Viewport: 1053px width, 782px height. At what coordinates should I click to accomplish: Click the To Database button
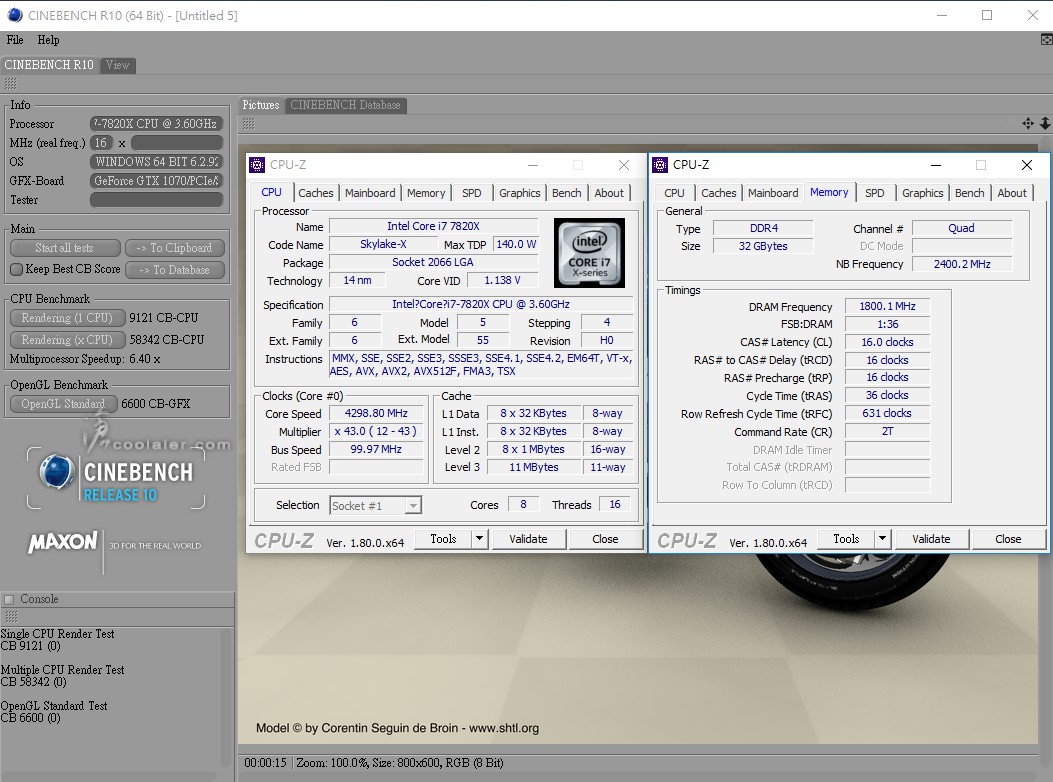pos(175,270)
